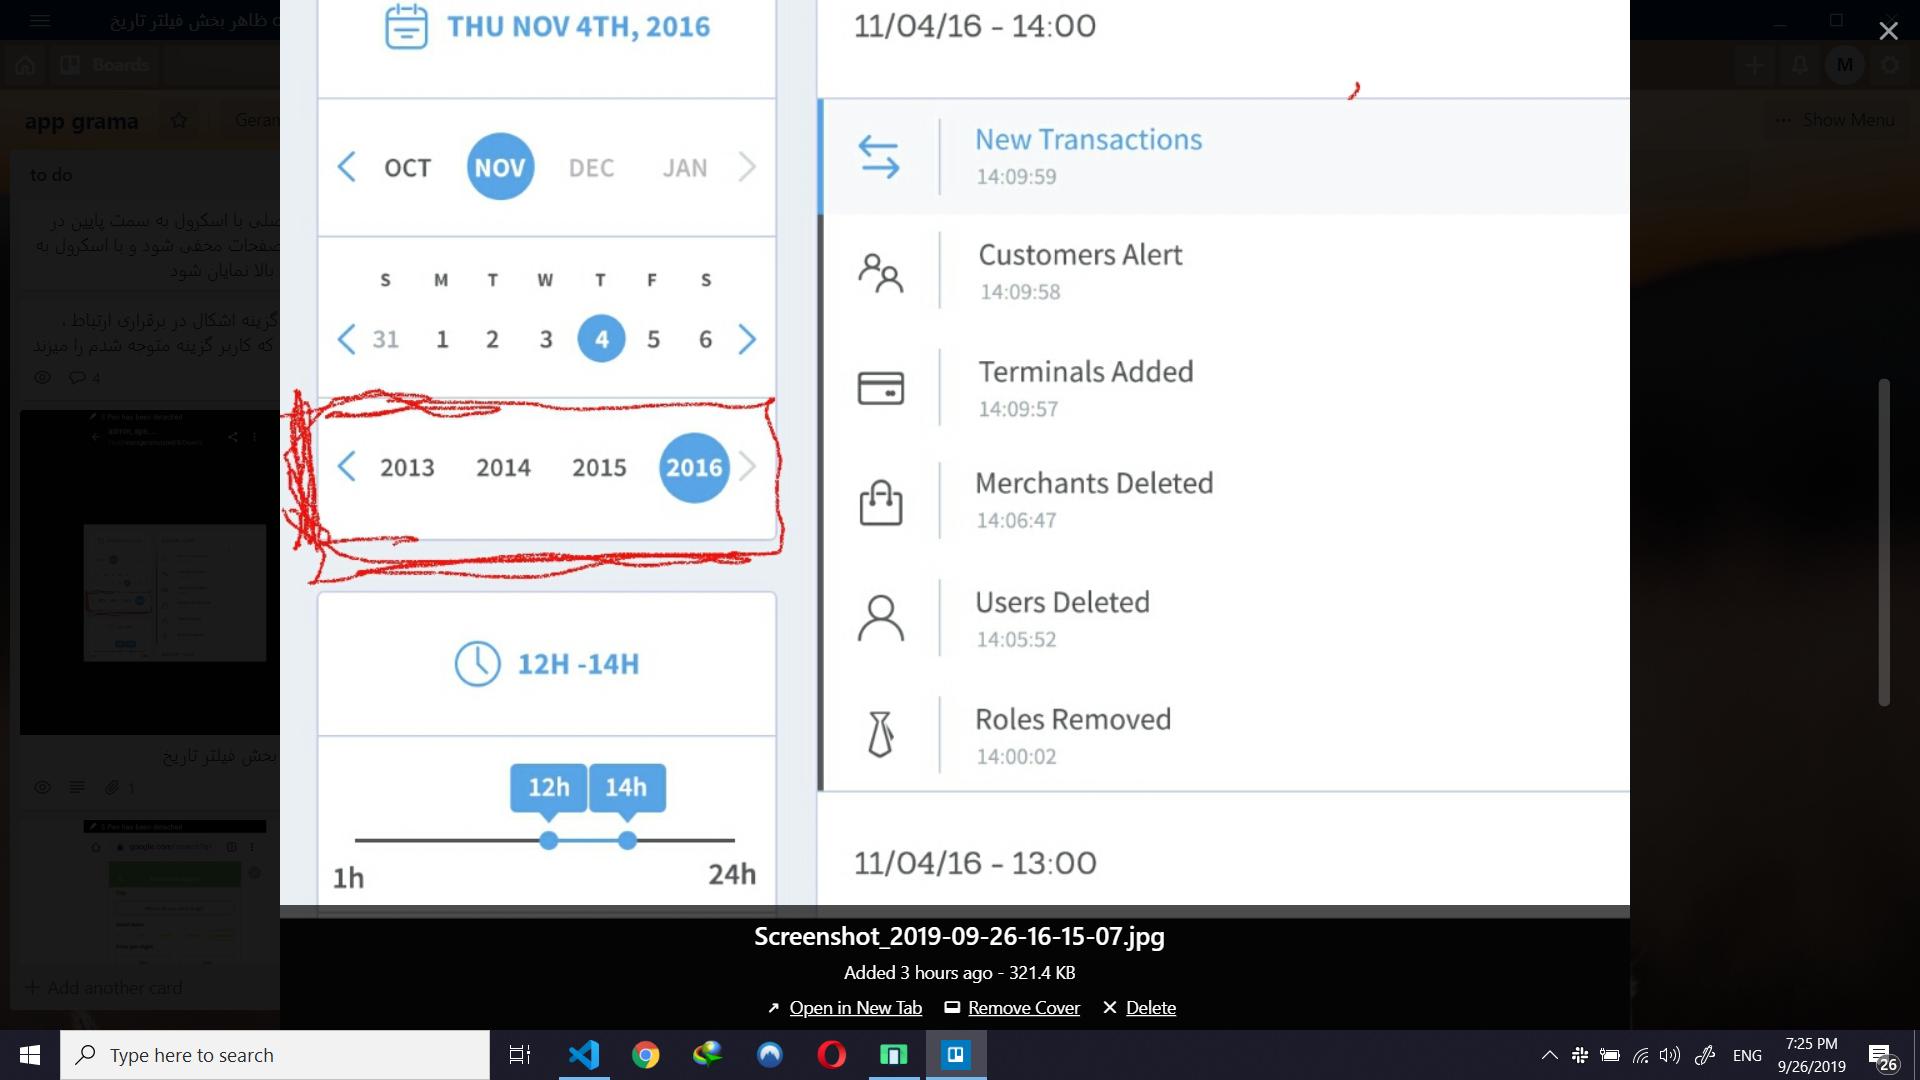Open Visual Studio Code from the taskbar
This screenshot has width=1920, height=1080.
583,1055
